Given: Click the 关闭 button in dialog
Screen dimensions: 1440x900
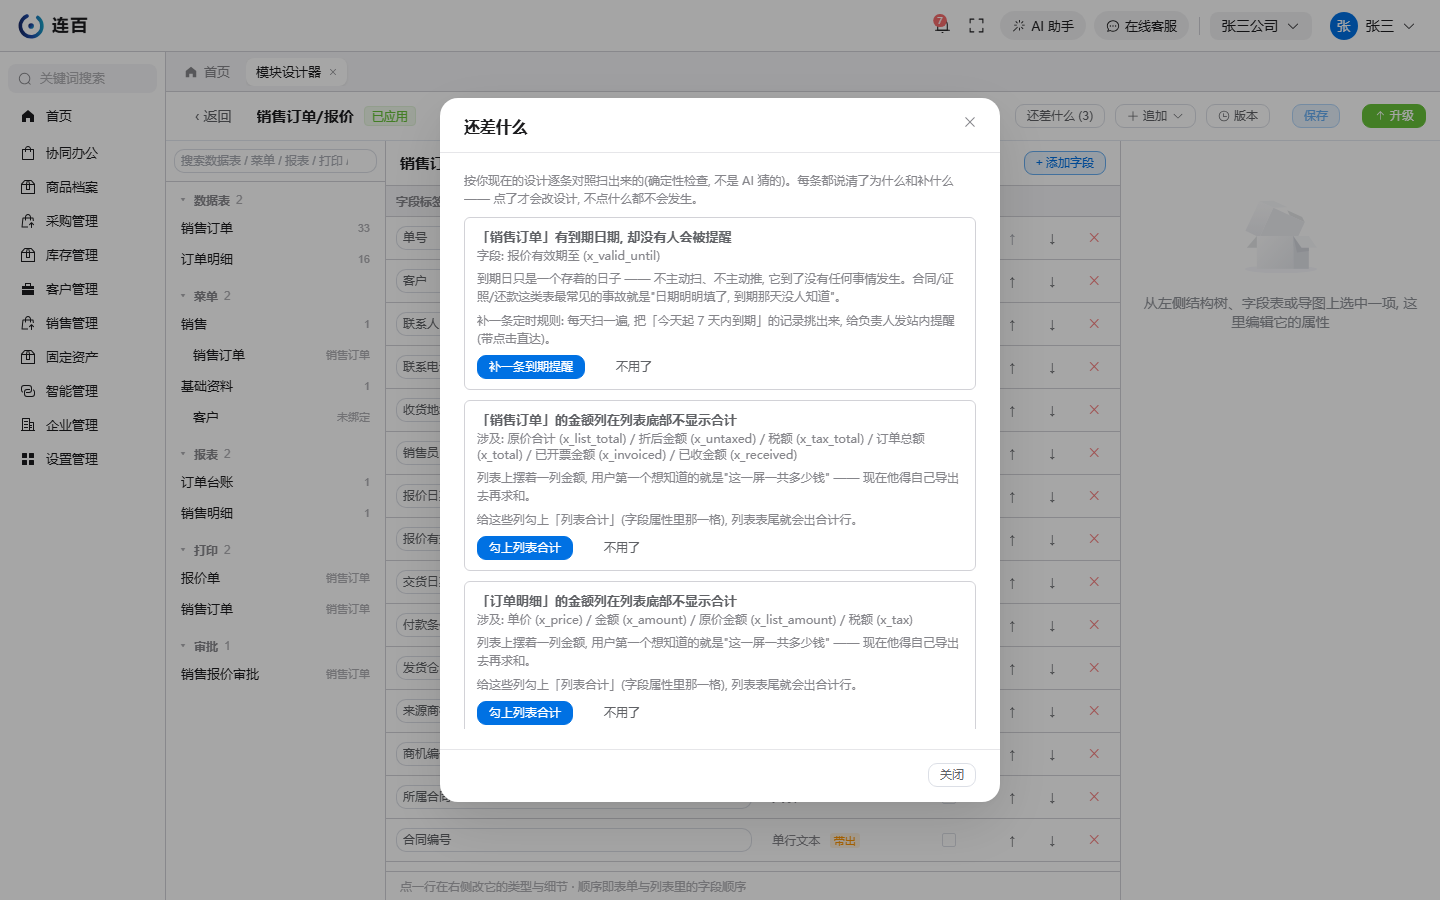Looking at the screenshot, I should [x=952, y=775].
